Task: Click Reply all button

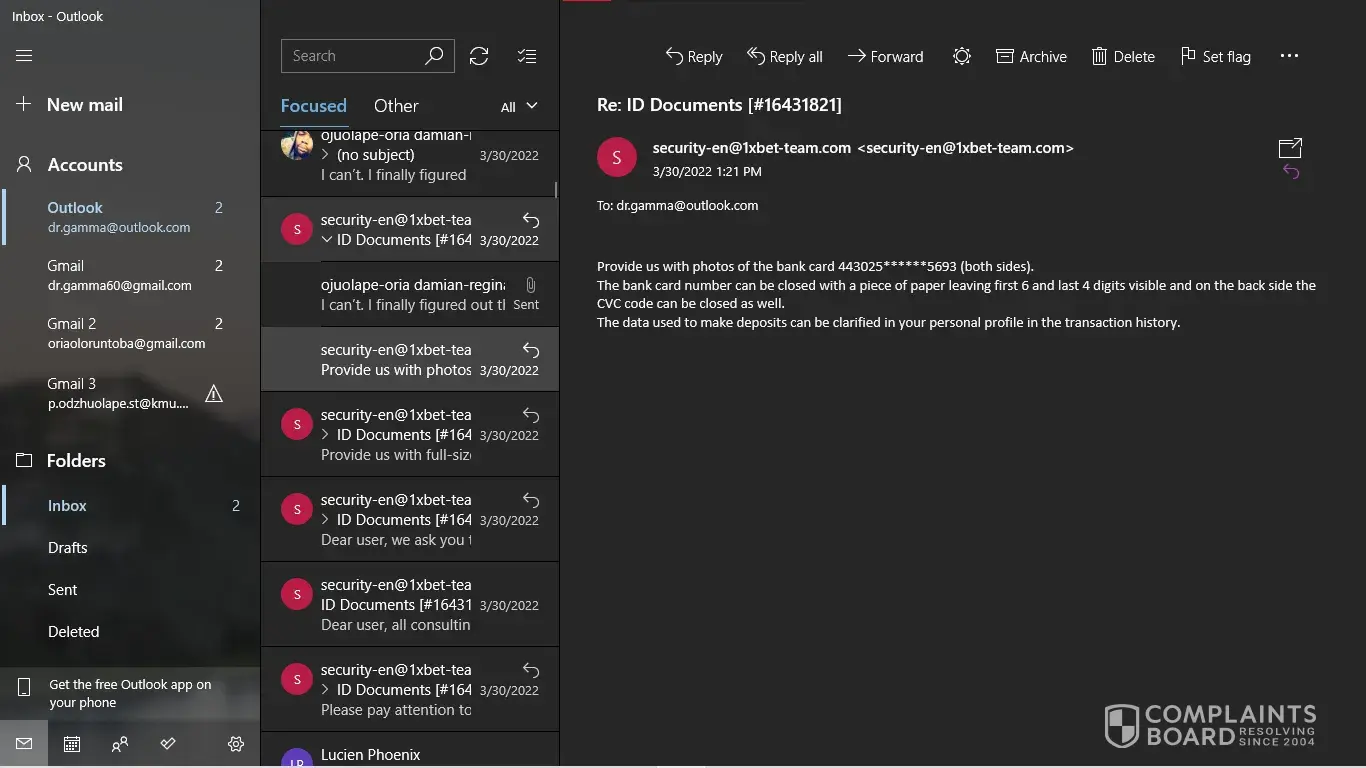Action: (x=785, y=56)
